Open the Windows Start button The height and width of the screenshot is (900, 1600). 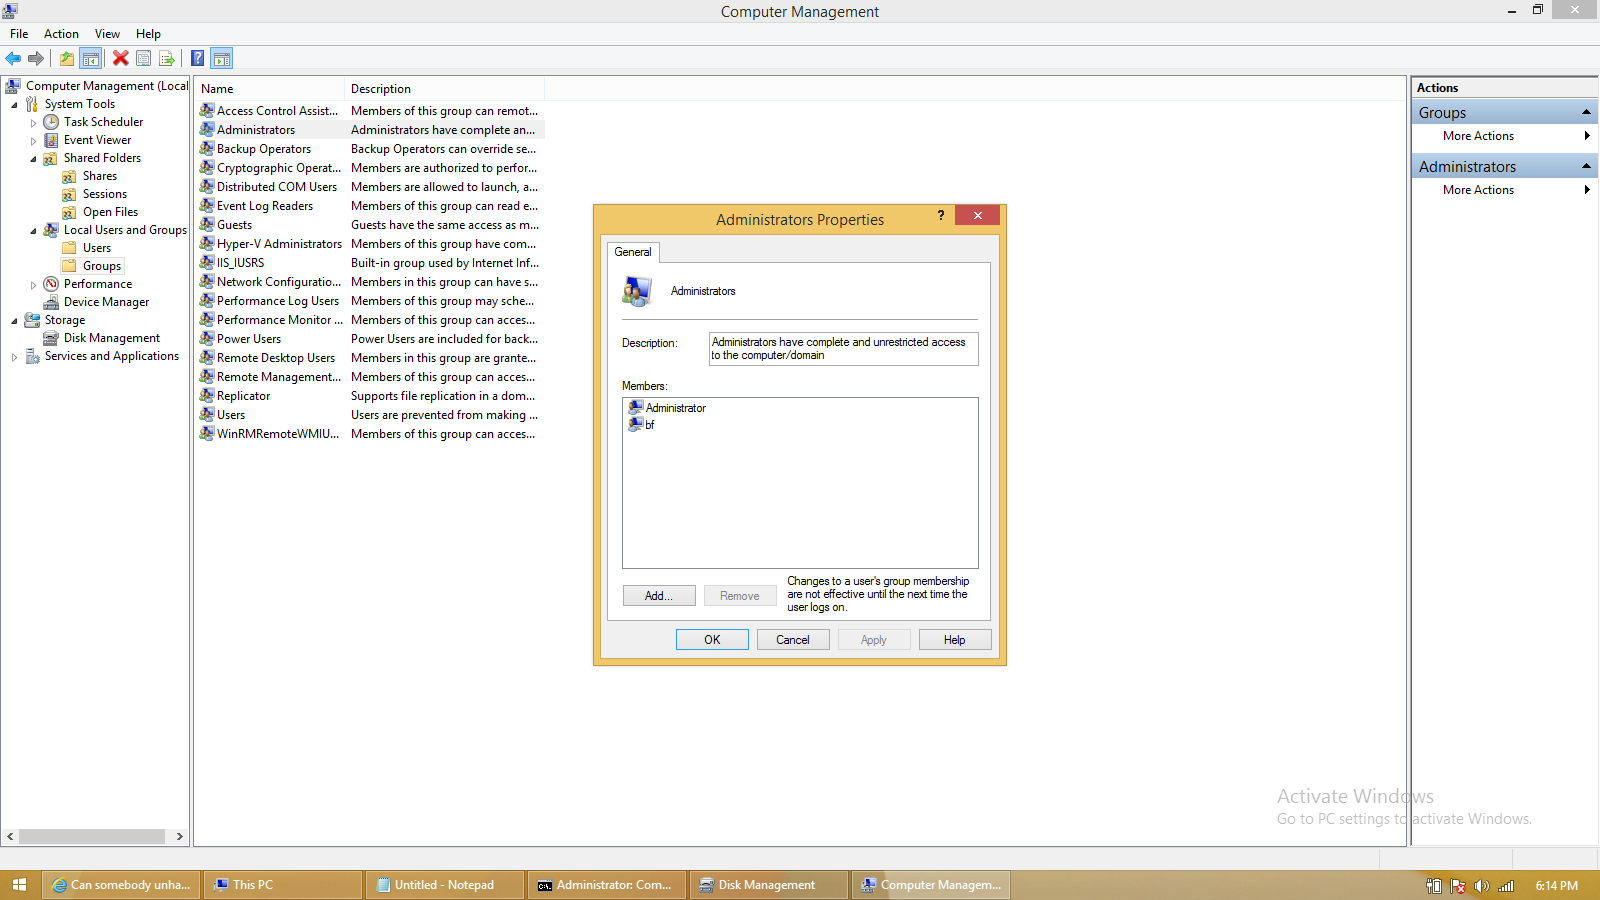click(20, 885)
